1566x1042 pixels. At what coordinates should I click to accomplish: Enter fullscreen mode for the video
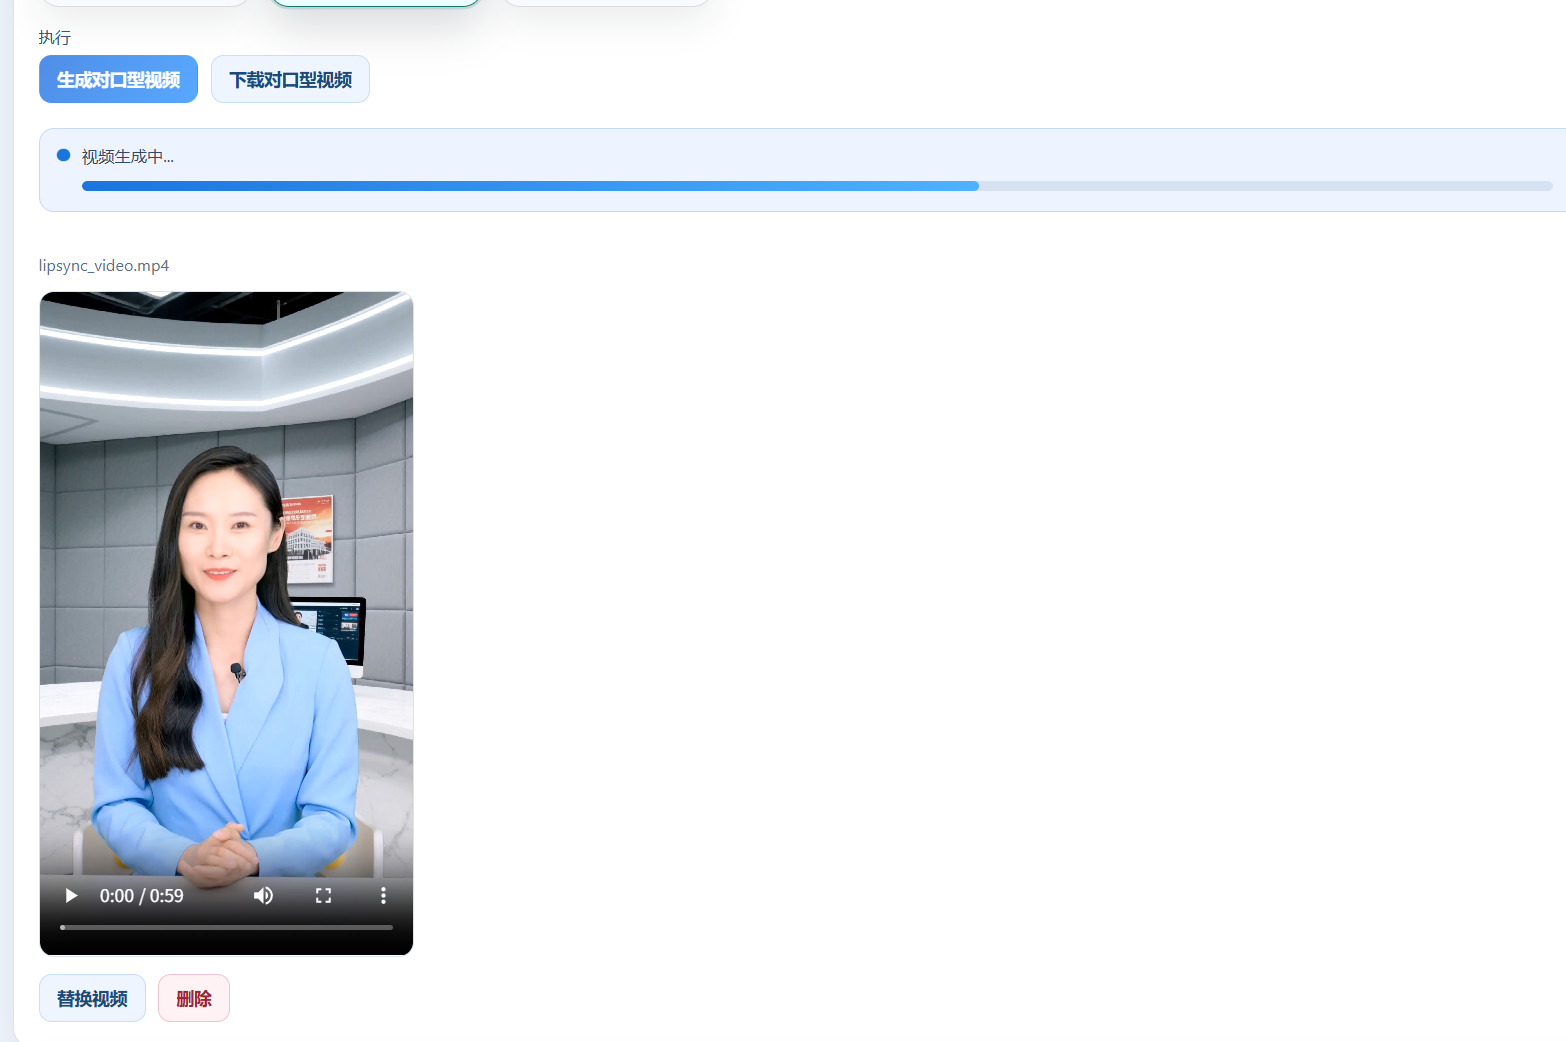[323, 895]
